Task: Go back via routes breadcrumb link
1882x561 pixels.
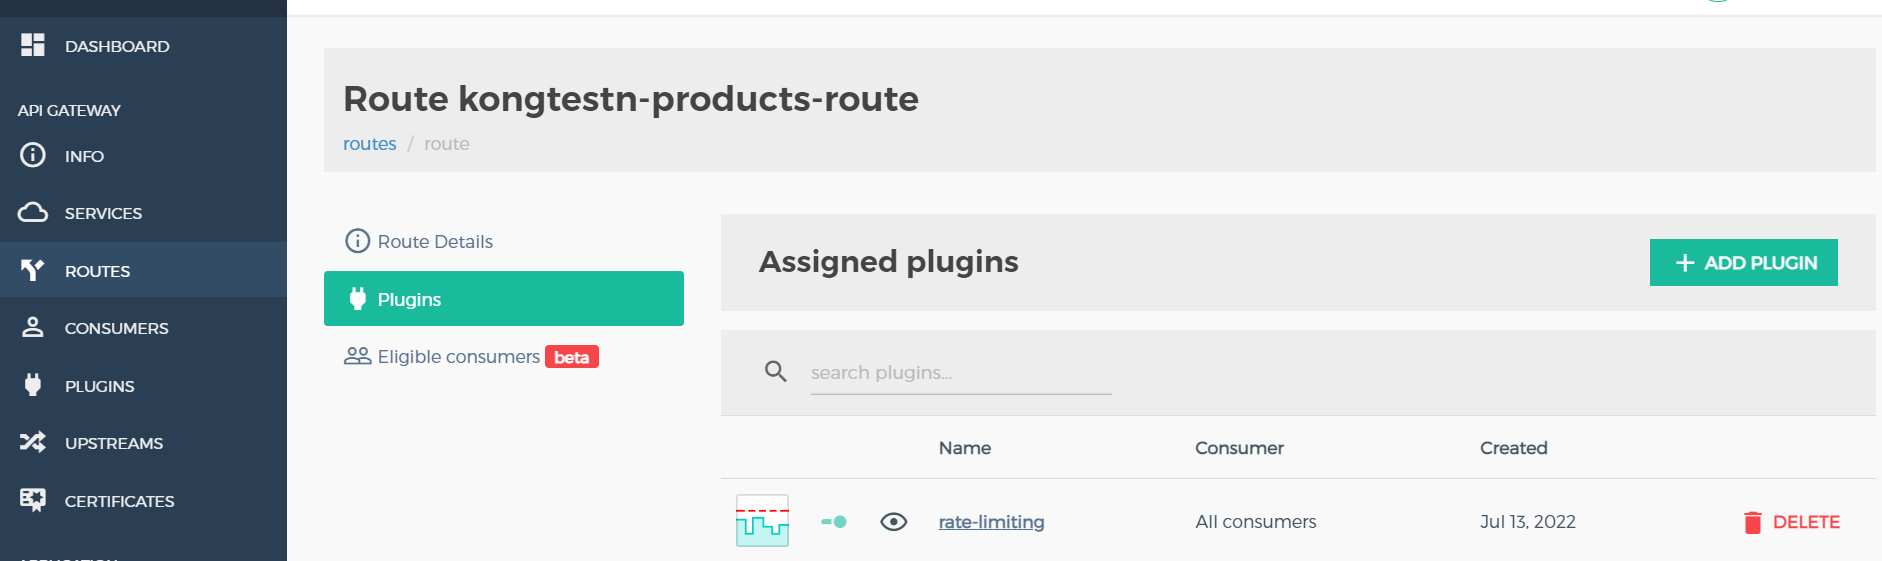Action: coord(369,143)
